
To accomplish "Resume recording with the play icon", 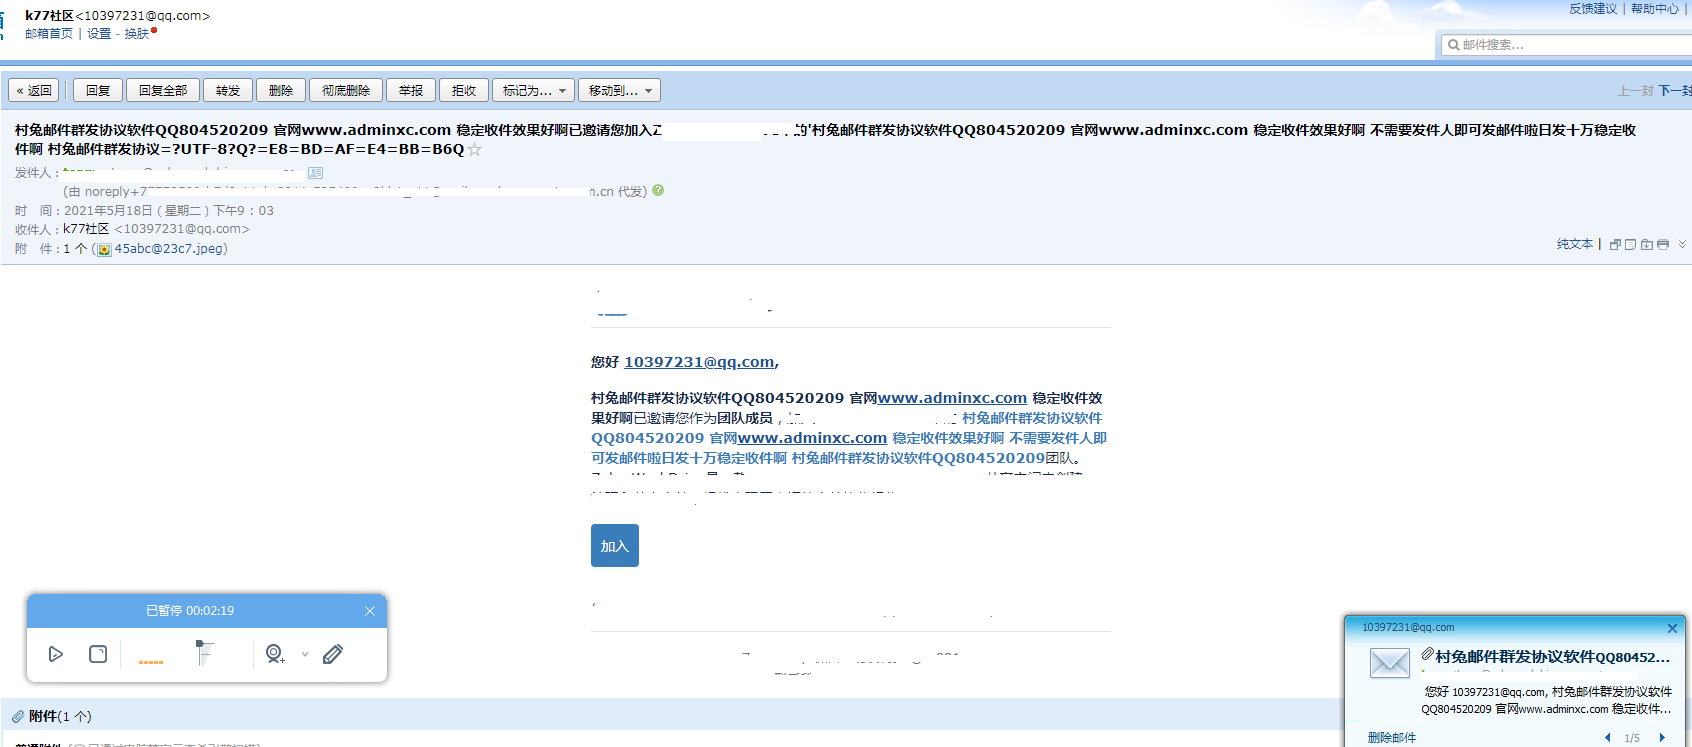I will click(x=56, y=654).
